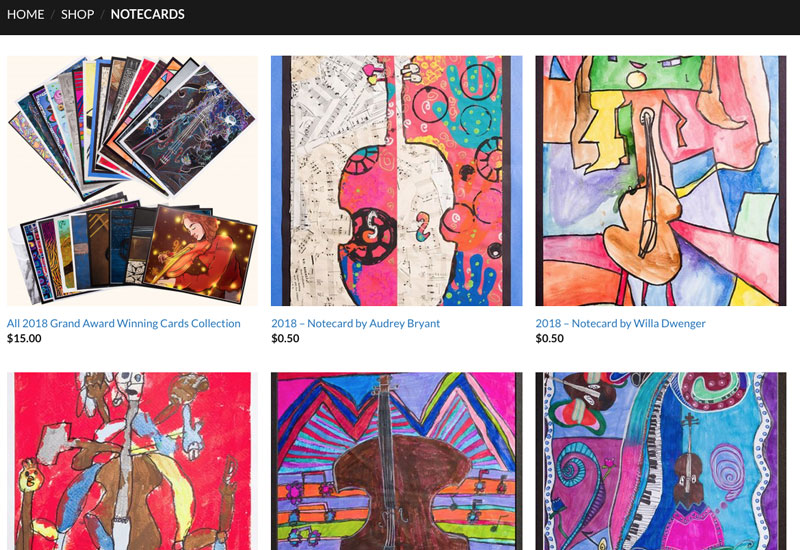
Task: Click the $0.50 price under Willa Dwenger
Action: (549, 338)
